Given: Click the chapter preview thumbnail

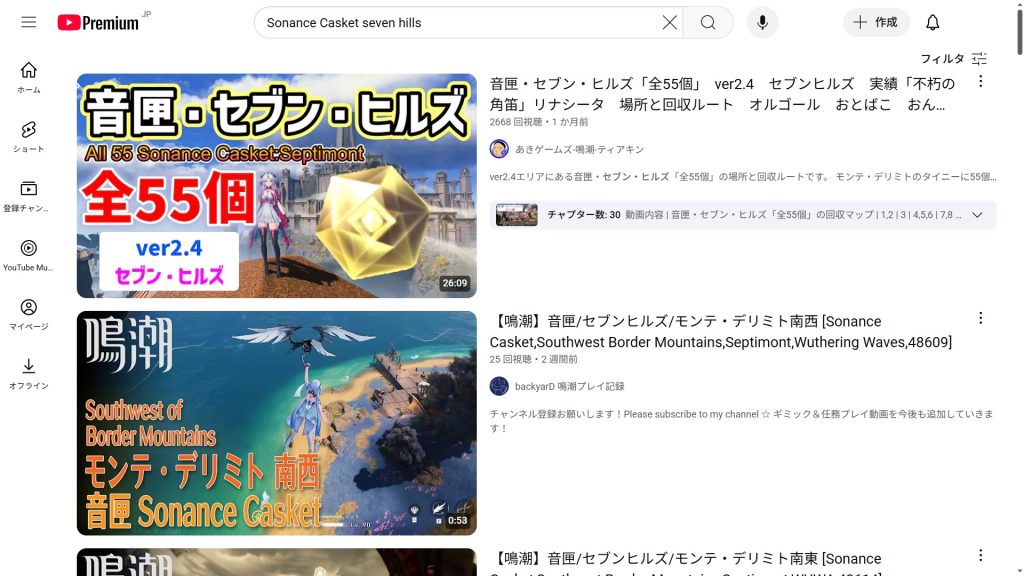Looking at the screenshot, I should pos(517,215).
